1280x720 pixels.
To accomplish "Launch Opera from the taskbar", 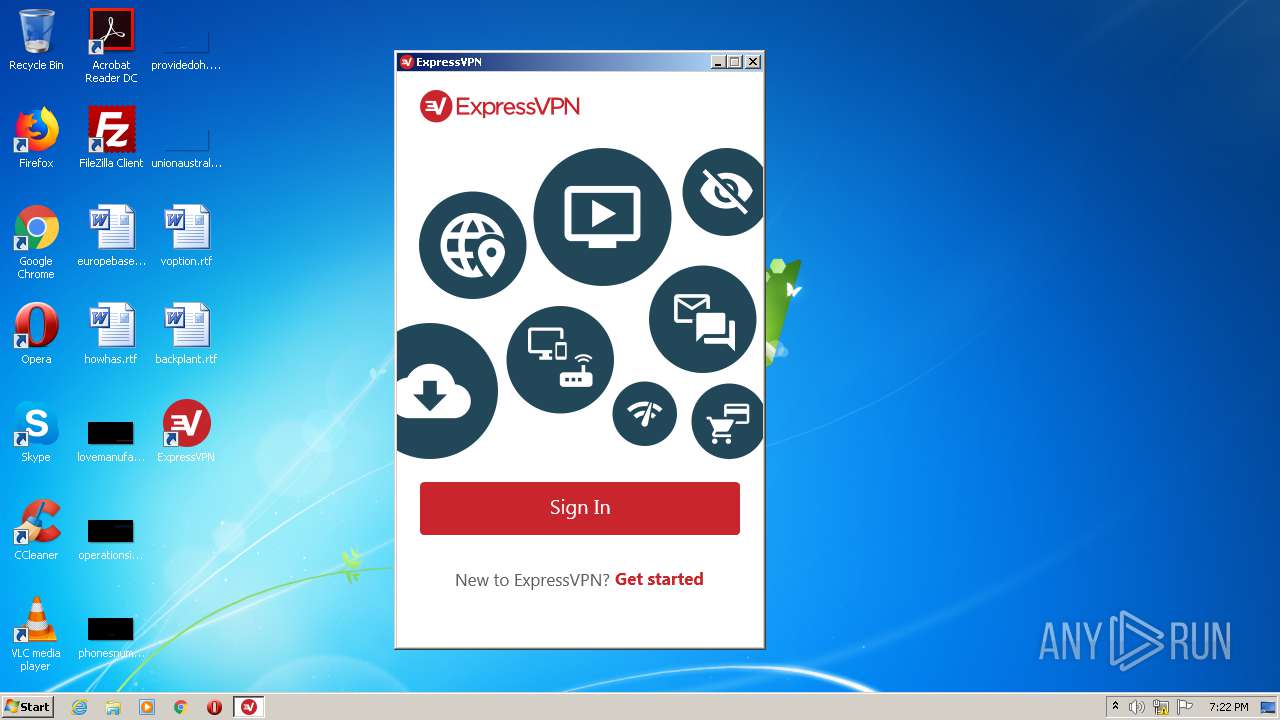I will 214,707.
